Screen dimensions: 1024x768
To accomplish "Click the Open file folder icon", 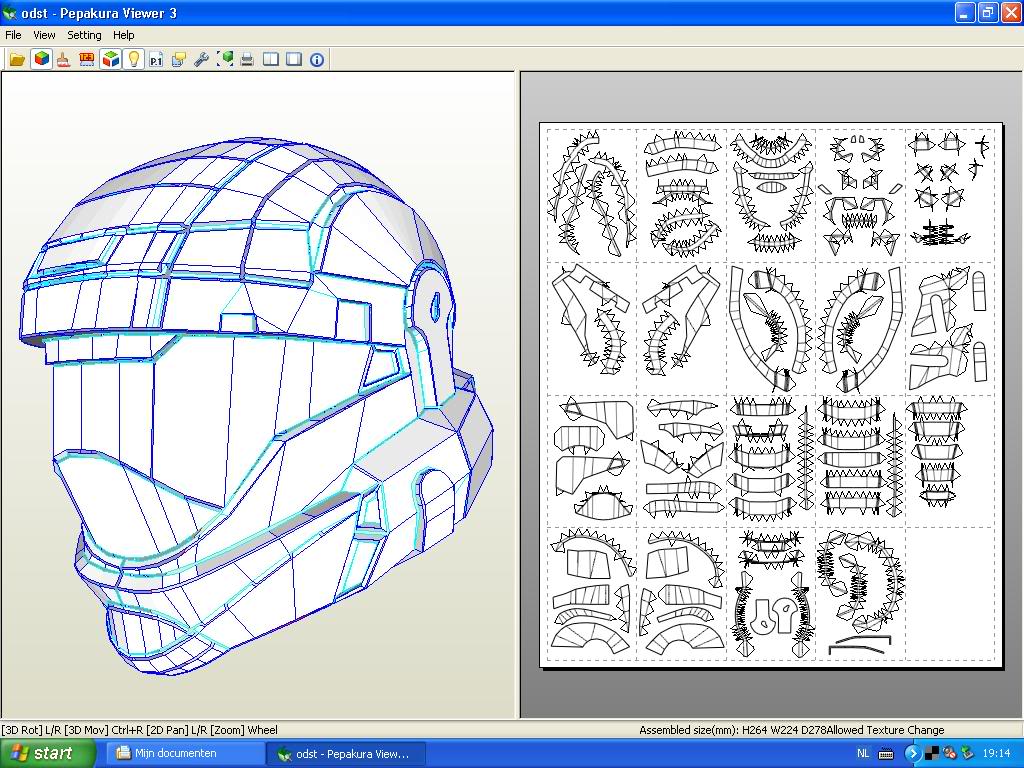I will pyautogui.click(x=17, y=60).
